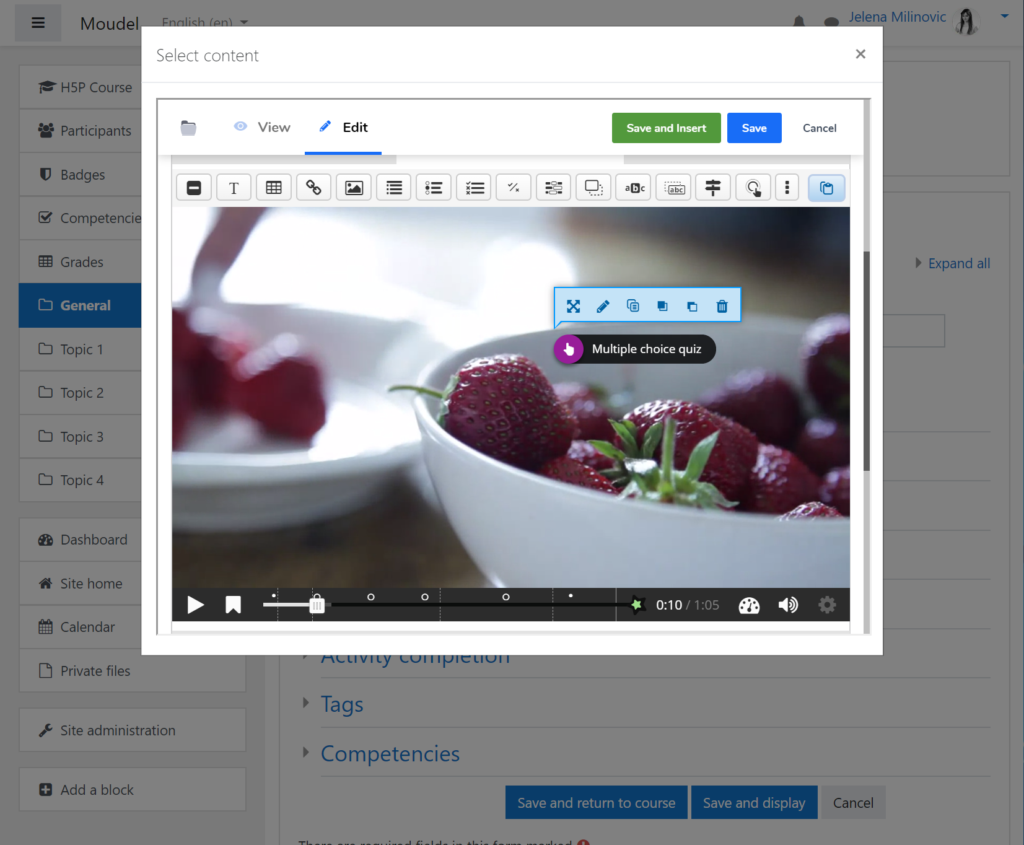Expand the Competencies section
The width and height of the screenshot is (1024, 845).
[x=389, y=754]
